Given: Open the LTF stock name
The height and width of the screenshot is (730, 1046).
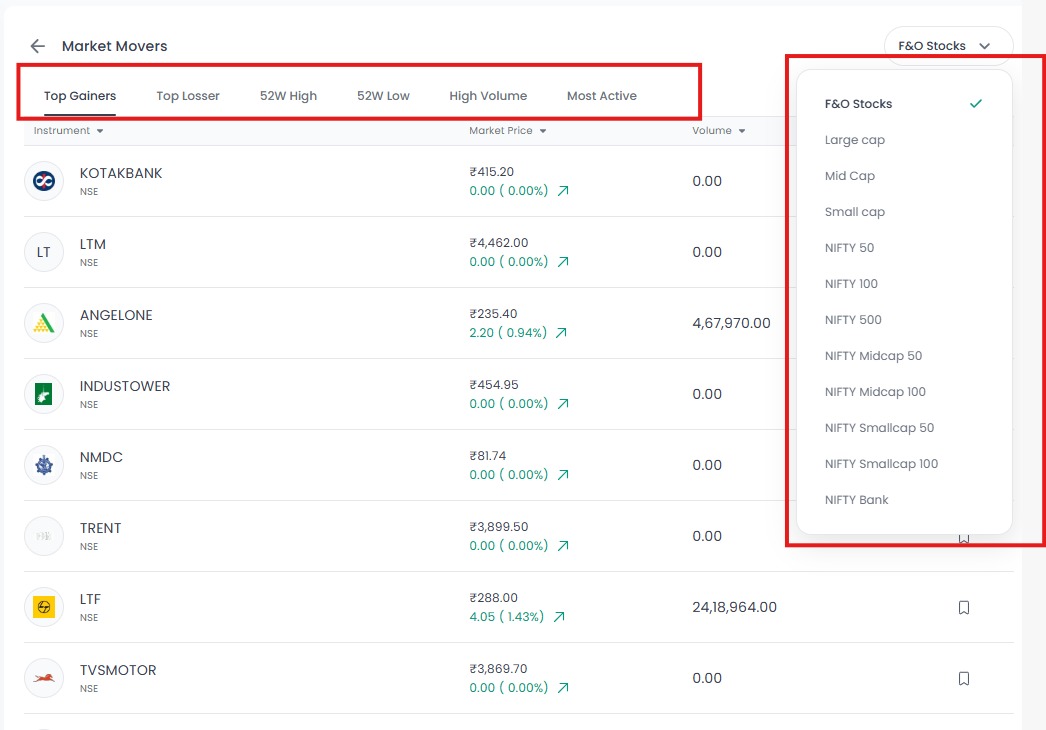Looking at the screenshot, I should tap(90, 599).
